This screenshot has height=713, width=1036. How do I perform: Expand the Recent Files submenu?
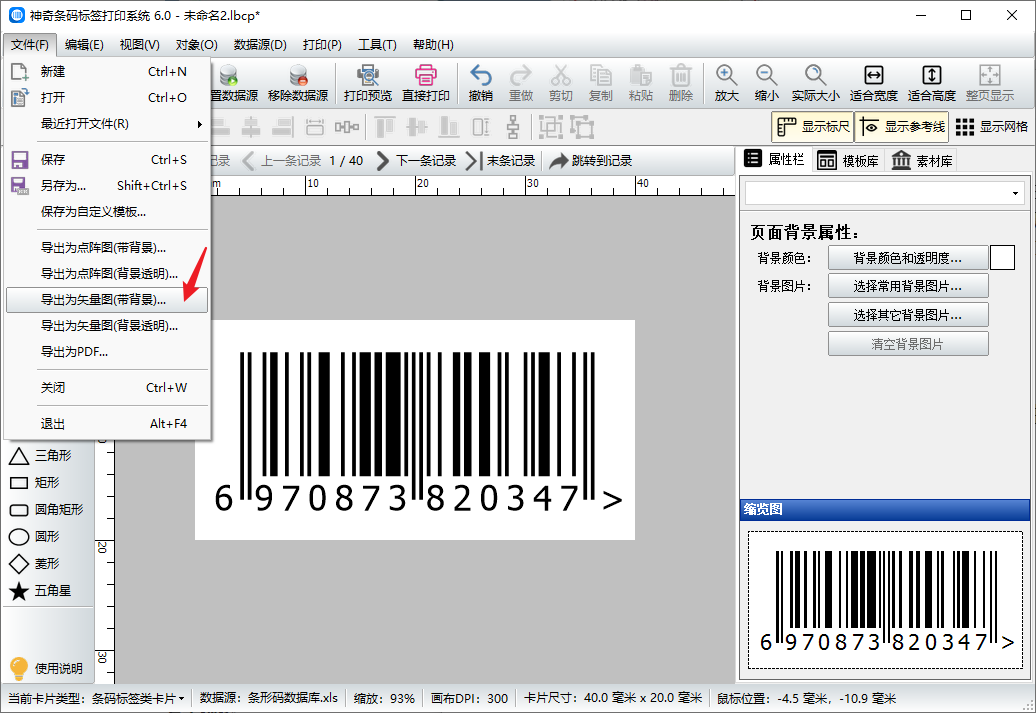click(107, 124)
